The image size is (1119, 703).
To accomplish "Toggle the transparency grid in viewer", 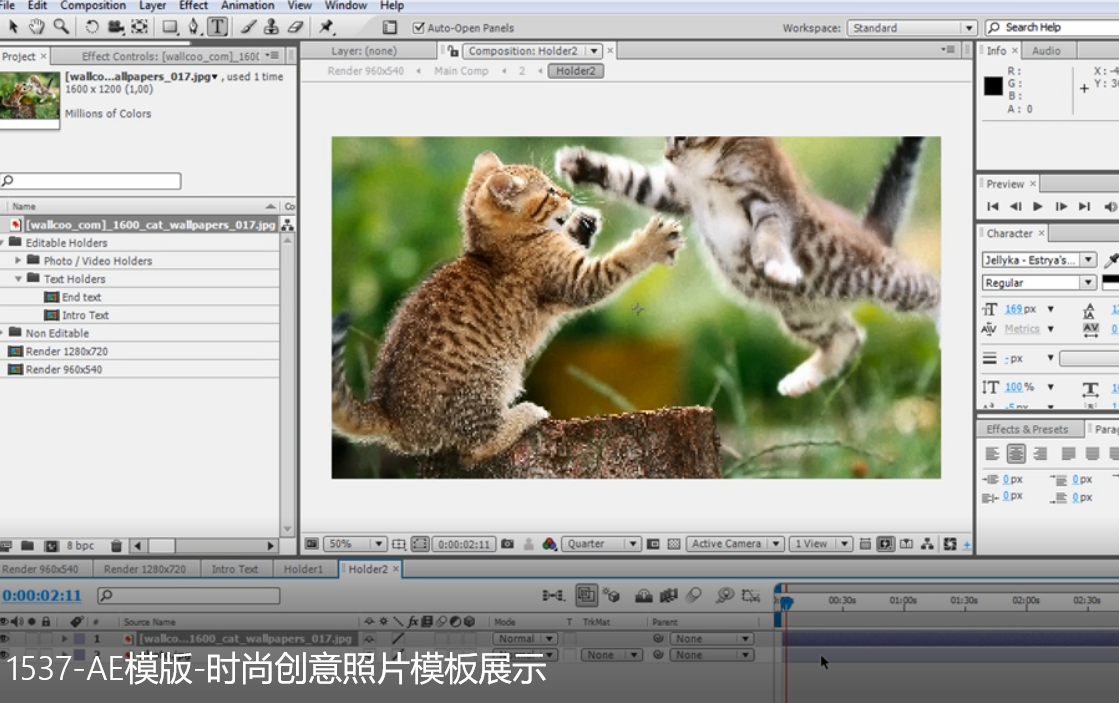I will [674, 544].
